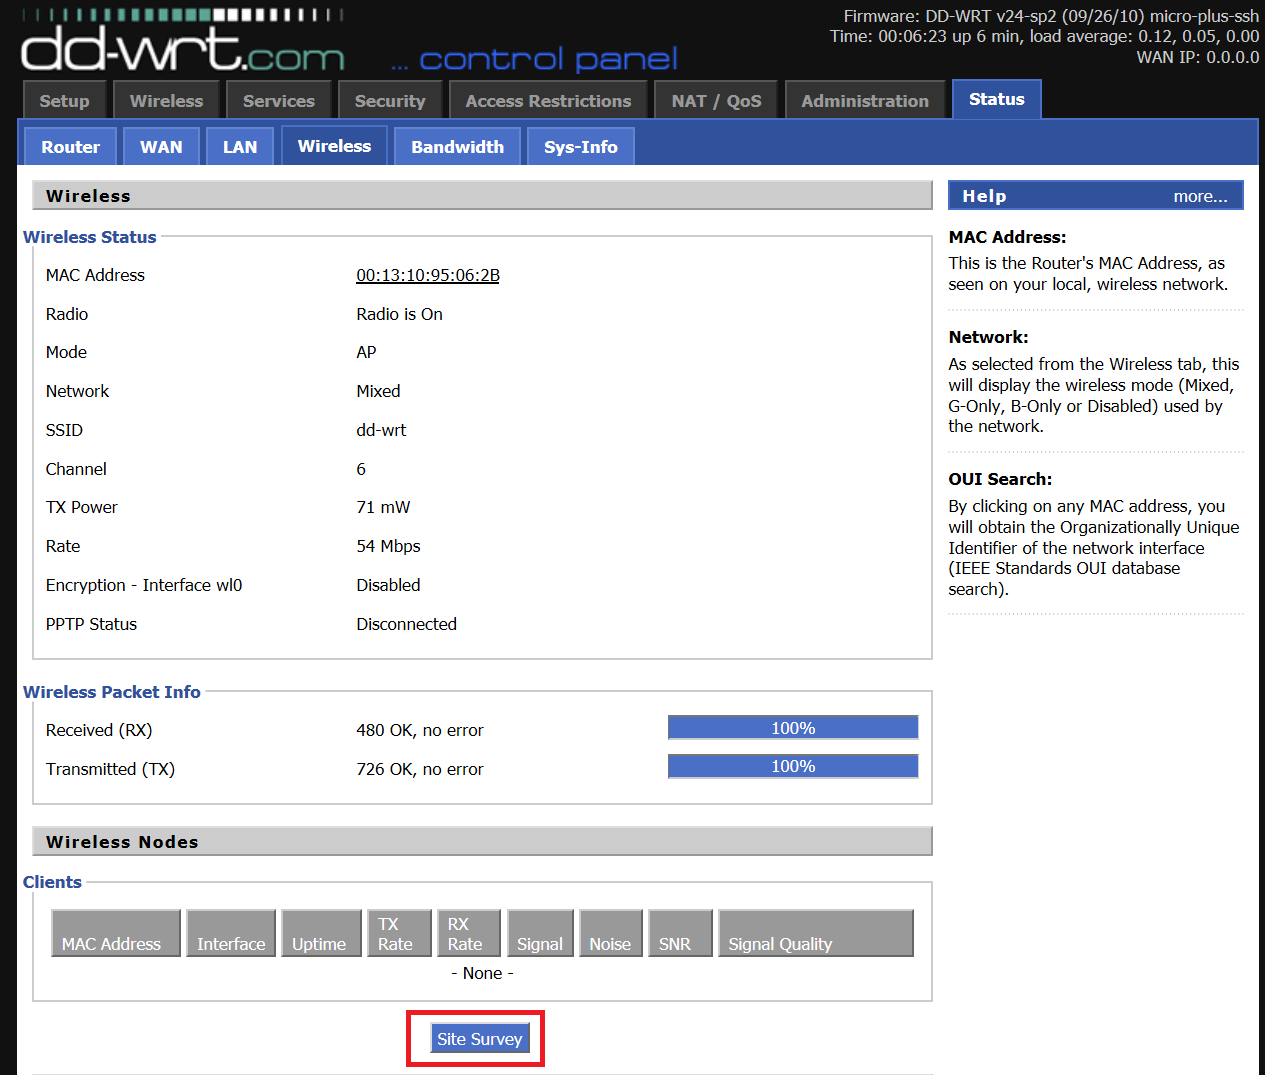Image resolution: width=1265 pixels, height=1075 pixels.
Task: Switch to the Setup tab
Action: click(x=64, y=99)
